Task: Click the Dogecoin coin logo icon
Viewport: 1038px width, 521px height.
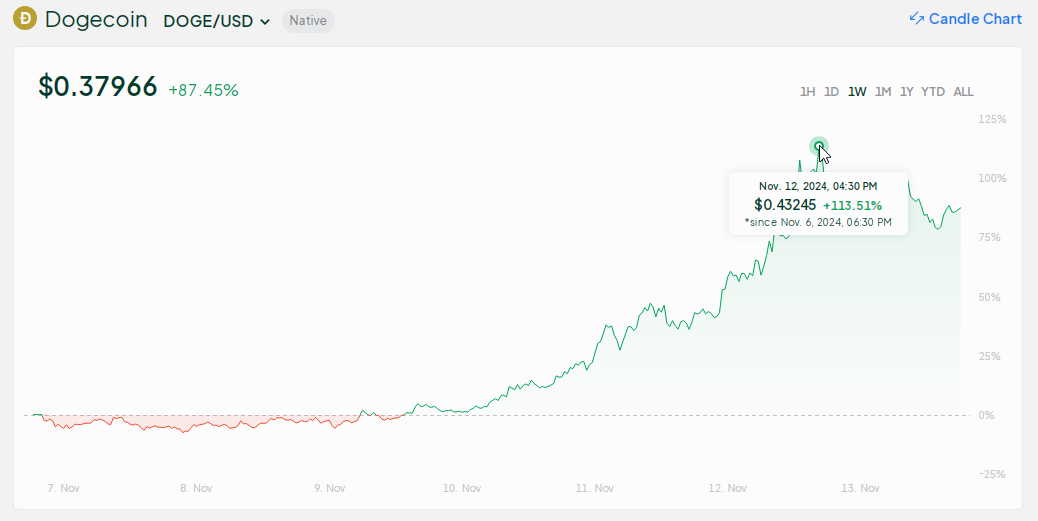Action: click(x=25, y=19)
